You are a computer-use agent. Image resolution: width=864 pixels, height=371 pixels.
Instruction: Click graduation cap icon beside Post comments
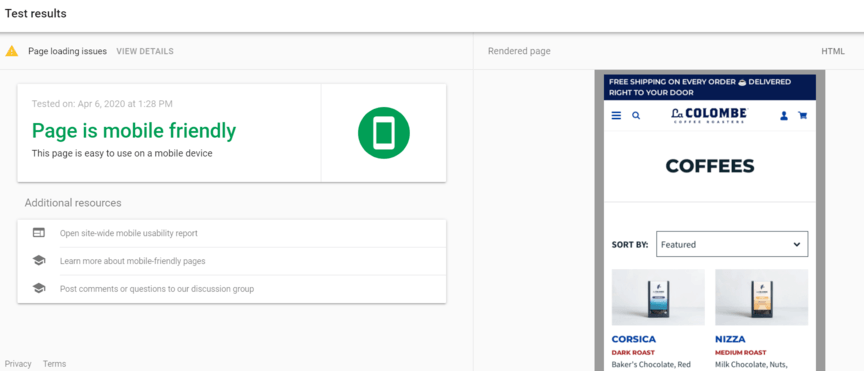[39, 288]
